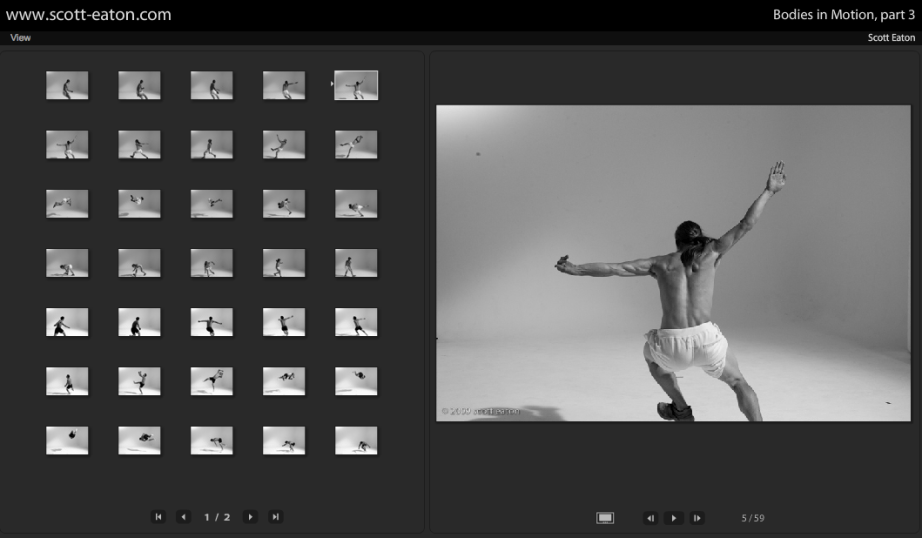Show the previous image in slideshow
This screenshot has height=538, width=922.
(x=650, y=518)
